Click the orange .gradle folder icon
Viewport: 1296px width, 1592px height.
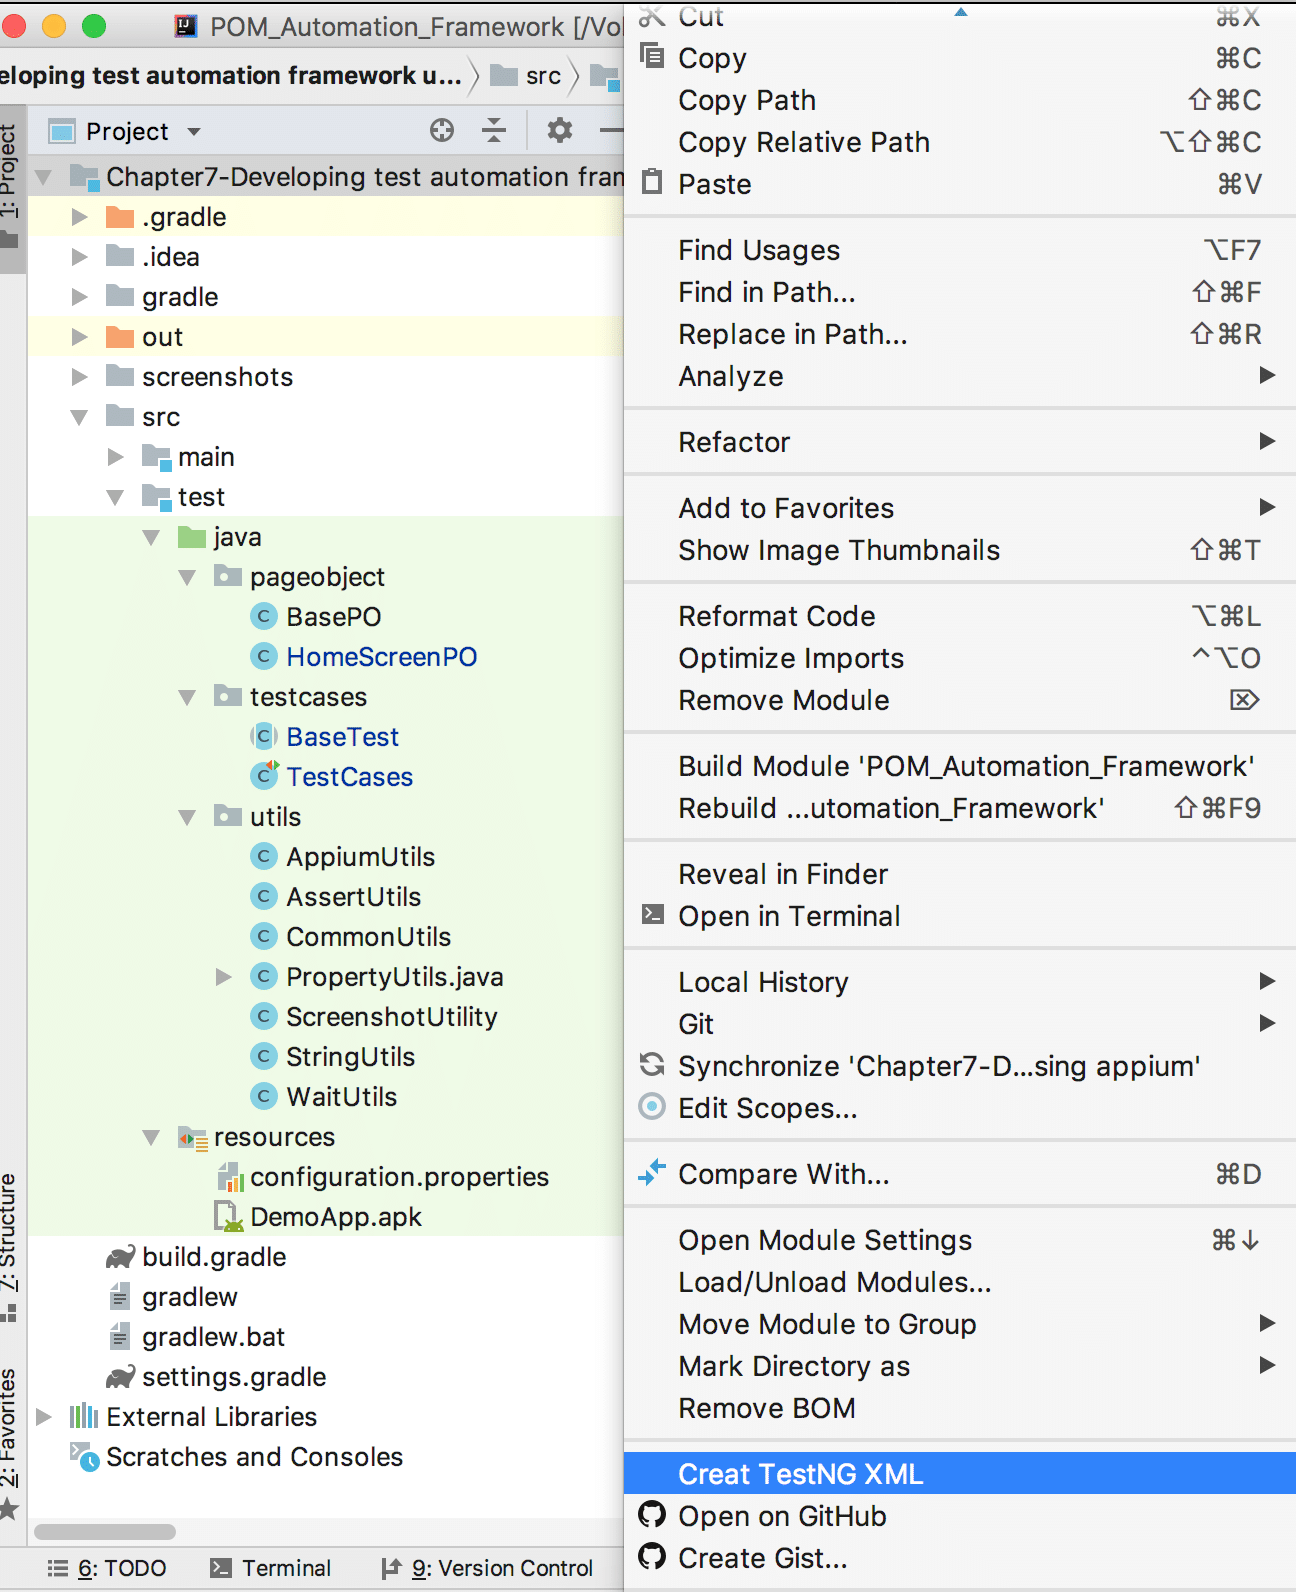pyautogui.click(x=120, y=217)
